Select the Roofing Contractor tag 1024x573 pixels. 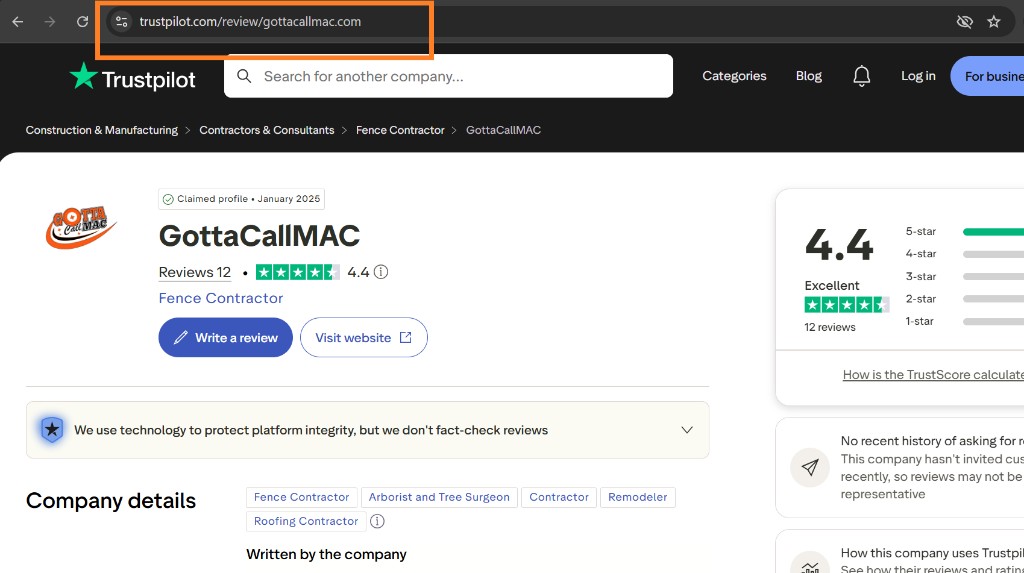306,521
